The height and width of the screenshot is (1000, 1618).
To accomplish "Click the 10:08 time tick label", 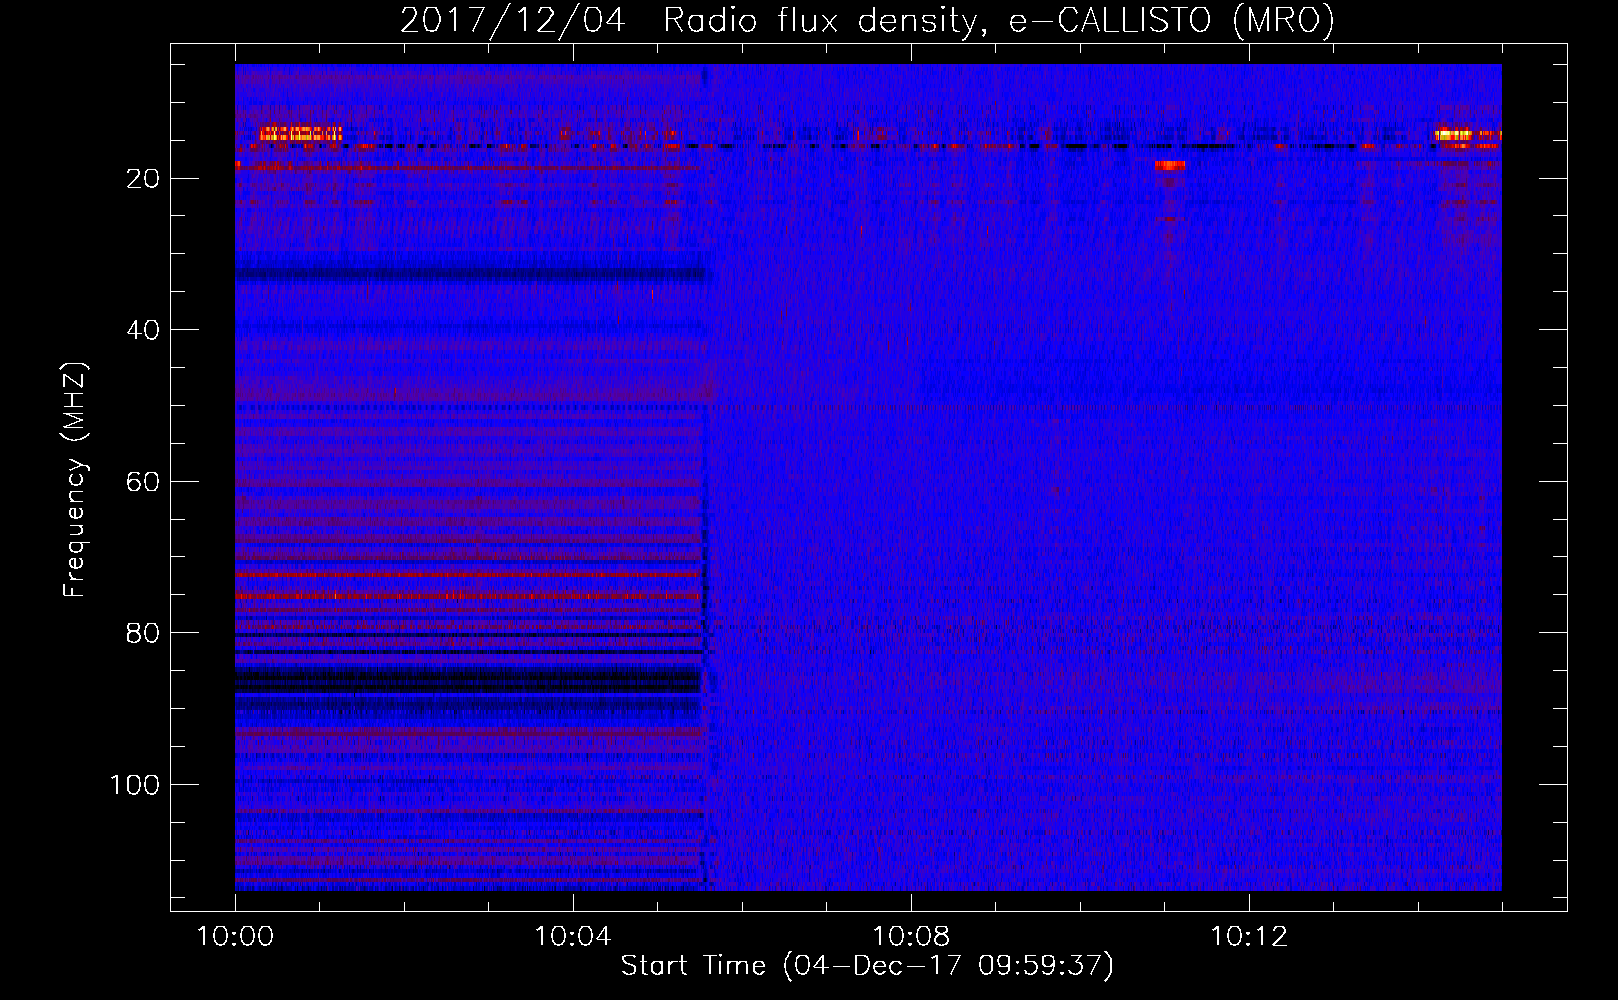I will point(911,936).
